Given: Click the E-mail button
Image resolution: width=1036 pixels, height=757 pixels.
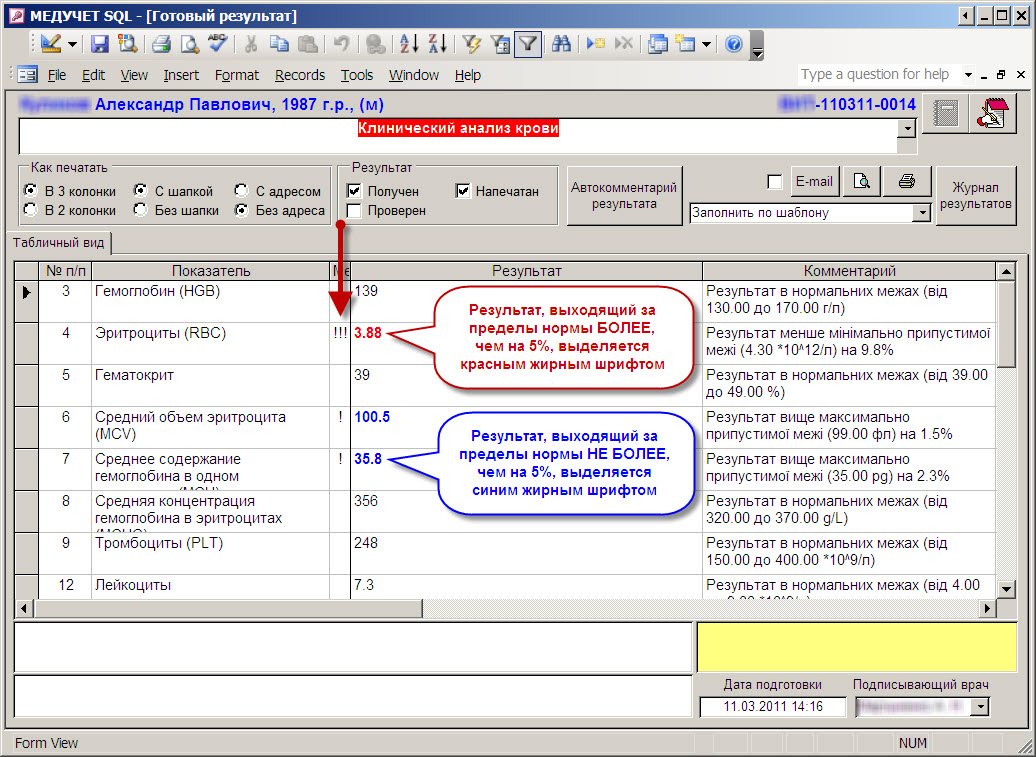Looking at the screenshot, I should 815,181.
